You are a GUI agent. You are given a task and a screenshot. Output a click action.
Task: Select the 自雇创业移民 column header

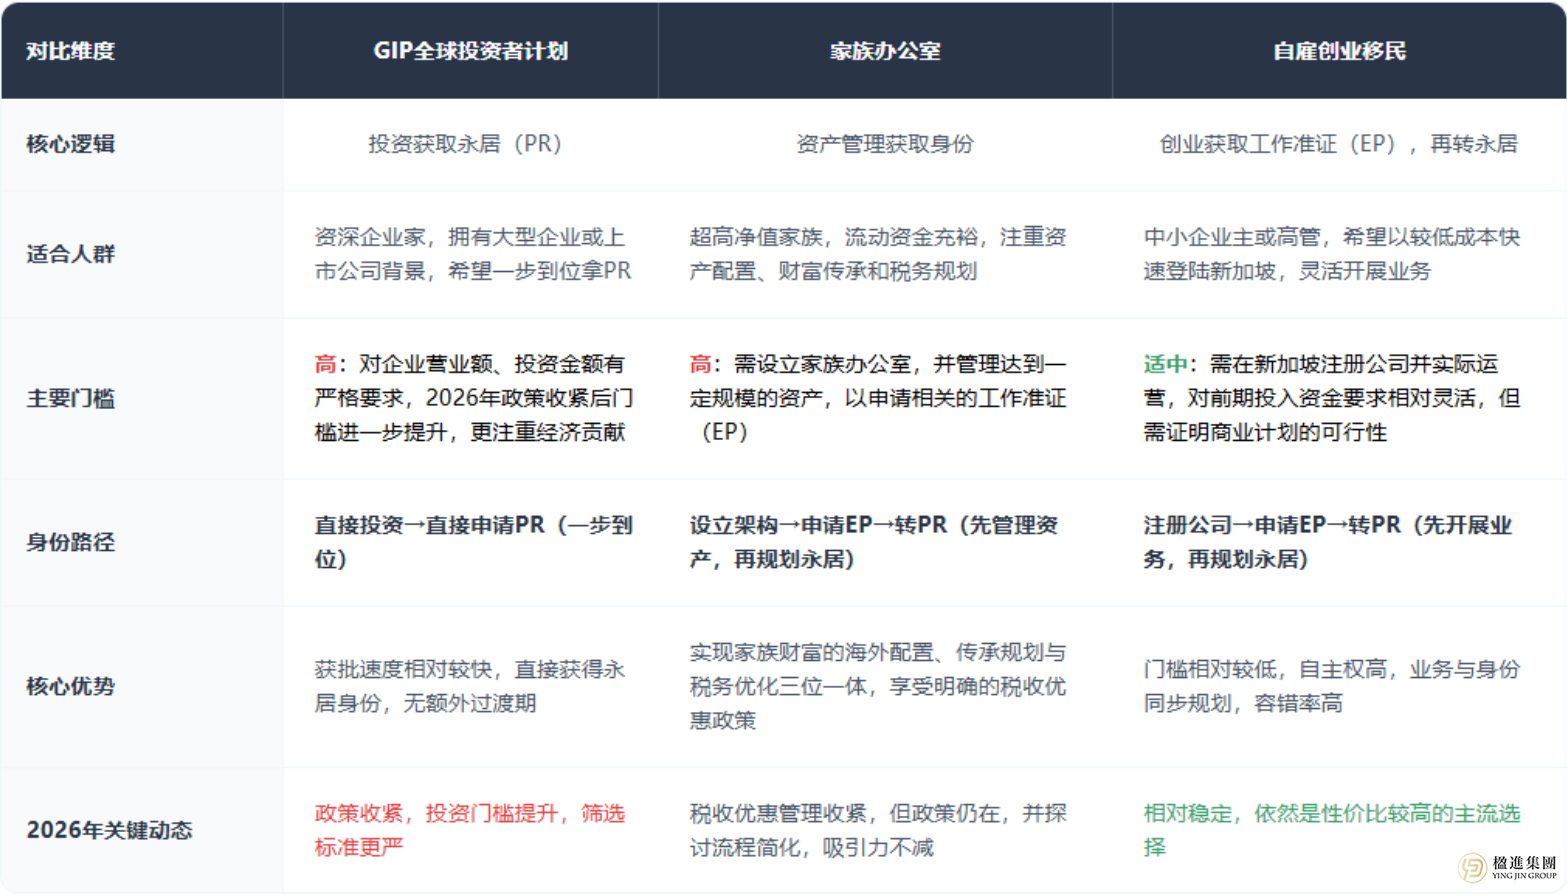[x=1339, y=50]
